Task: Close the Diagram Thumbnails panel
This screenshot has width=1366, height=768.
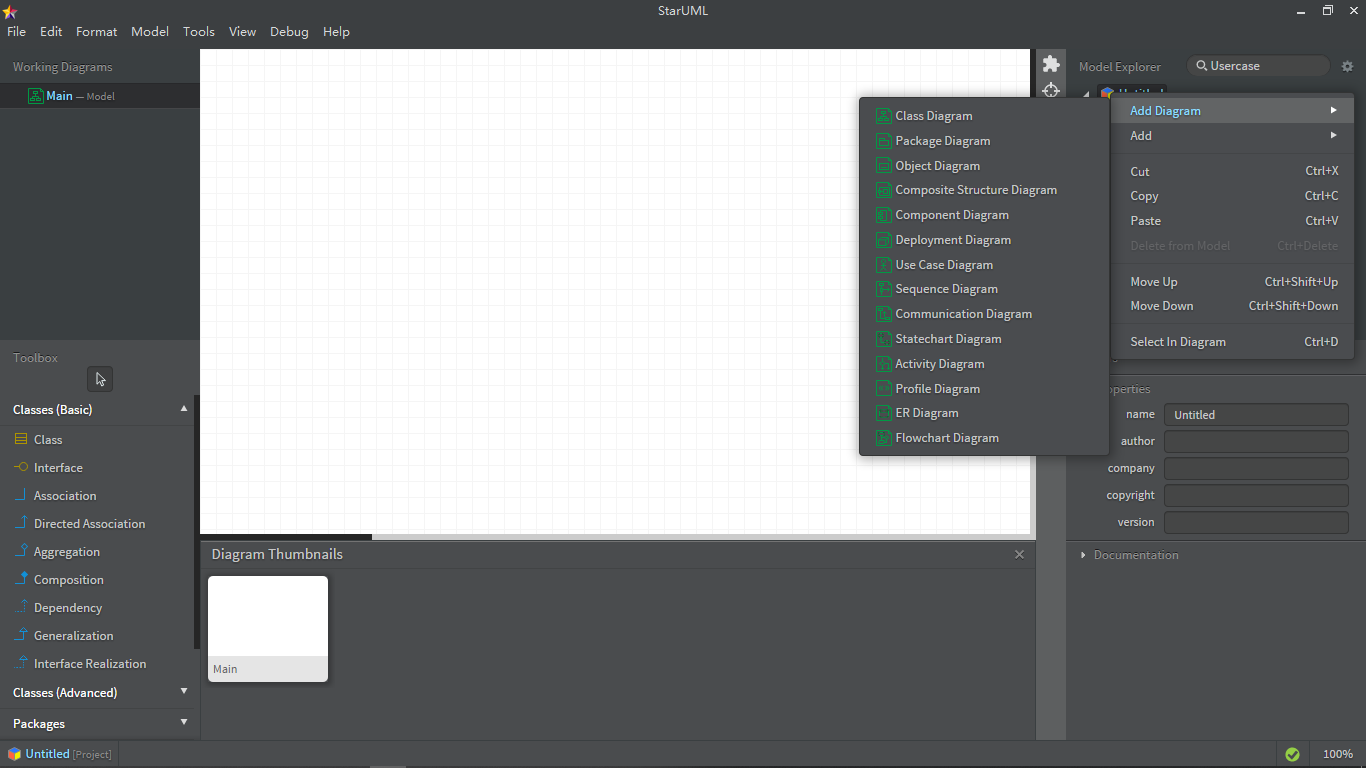Action: coord(1019,554)
